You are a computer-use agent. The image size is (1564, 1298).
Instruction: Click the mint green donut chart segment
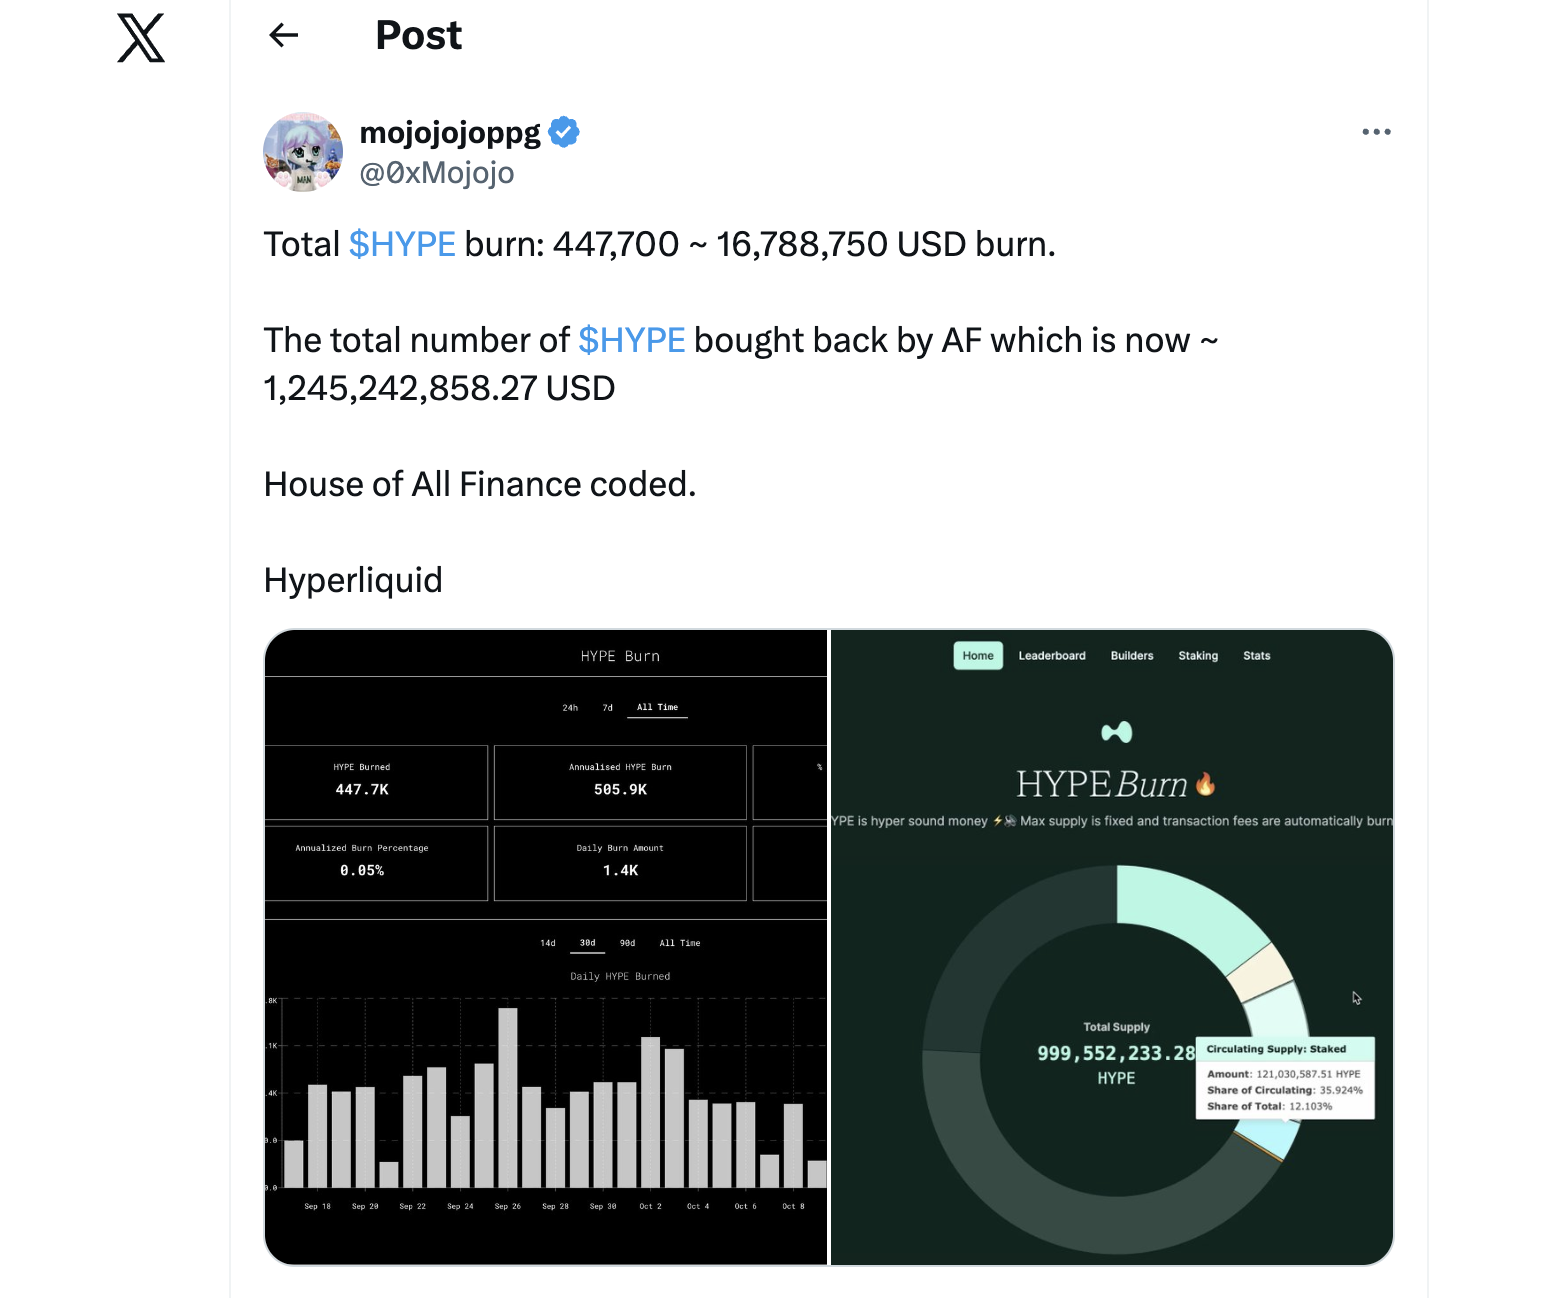(1187, 912)
